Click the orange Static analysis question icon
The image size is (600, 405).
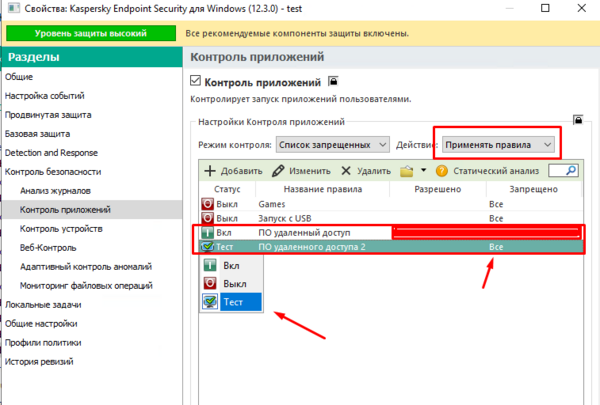click(x=441, y=171)
